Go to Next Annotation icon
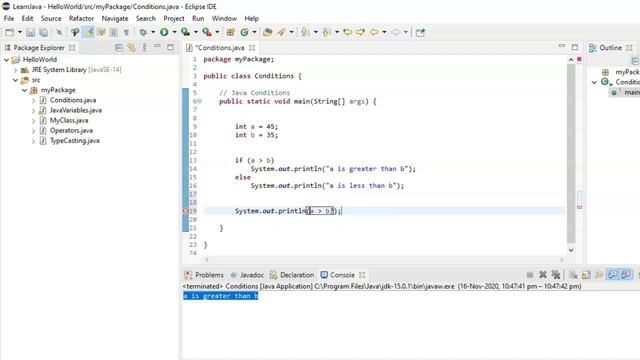This screenshot has height=360, width=640. point(304,32)
